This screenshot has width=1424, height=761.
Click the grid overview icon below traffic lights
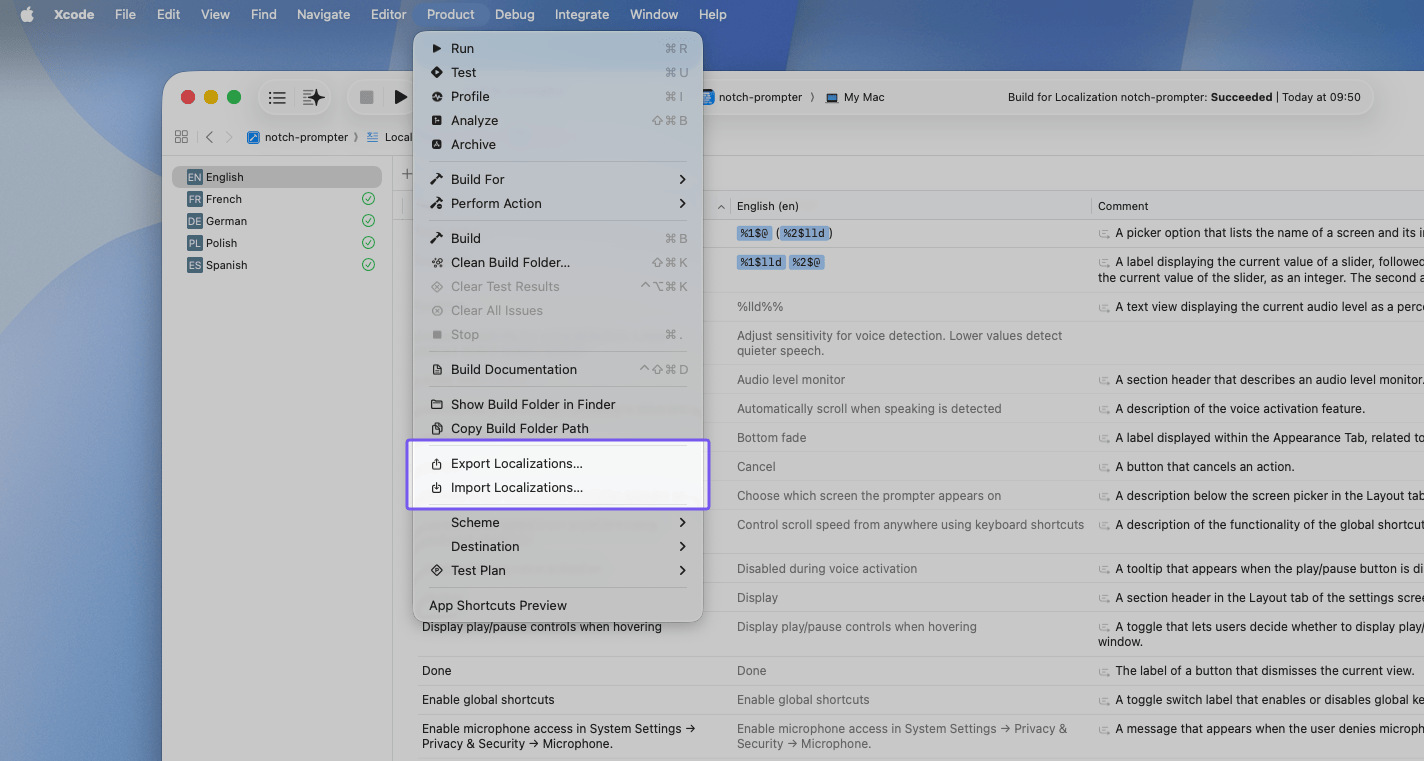pyautogui.click(x=181, y=137)
